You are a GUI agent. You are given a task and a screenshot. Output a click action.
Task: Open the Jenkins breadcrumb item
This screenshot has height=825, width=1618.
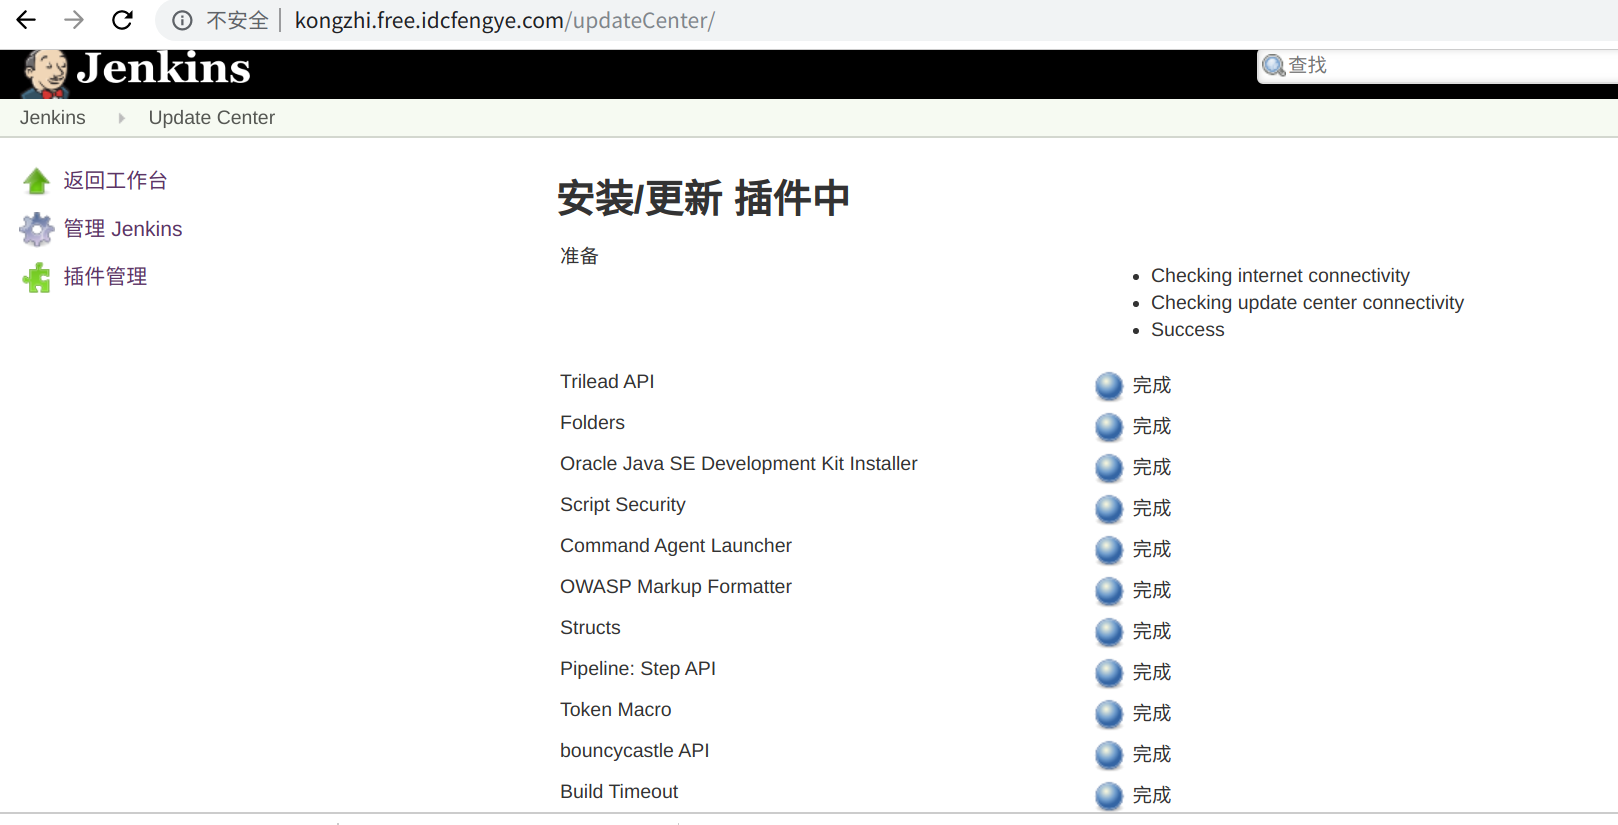(x=53, y=118)
